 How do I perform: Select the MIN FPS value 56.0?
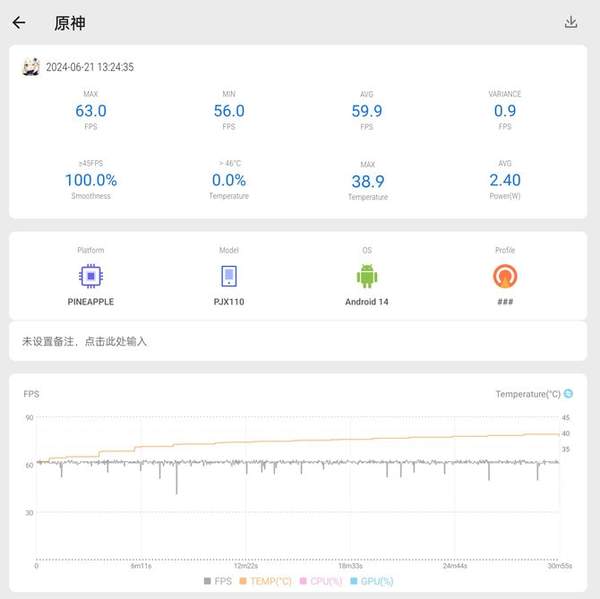(229, 111)
